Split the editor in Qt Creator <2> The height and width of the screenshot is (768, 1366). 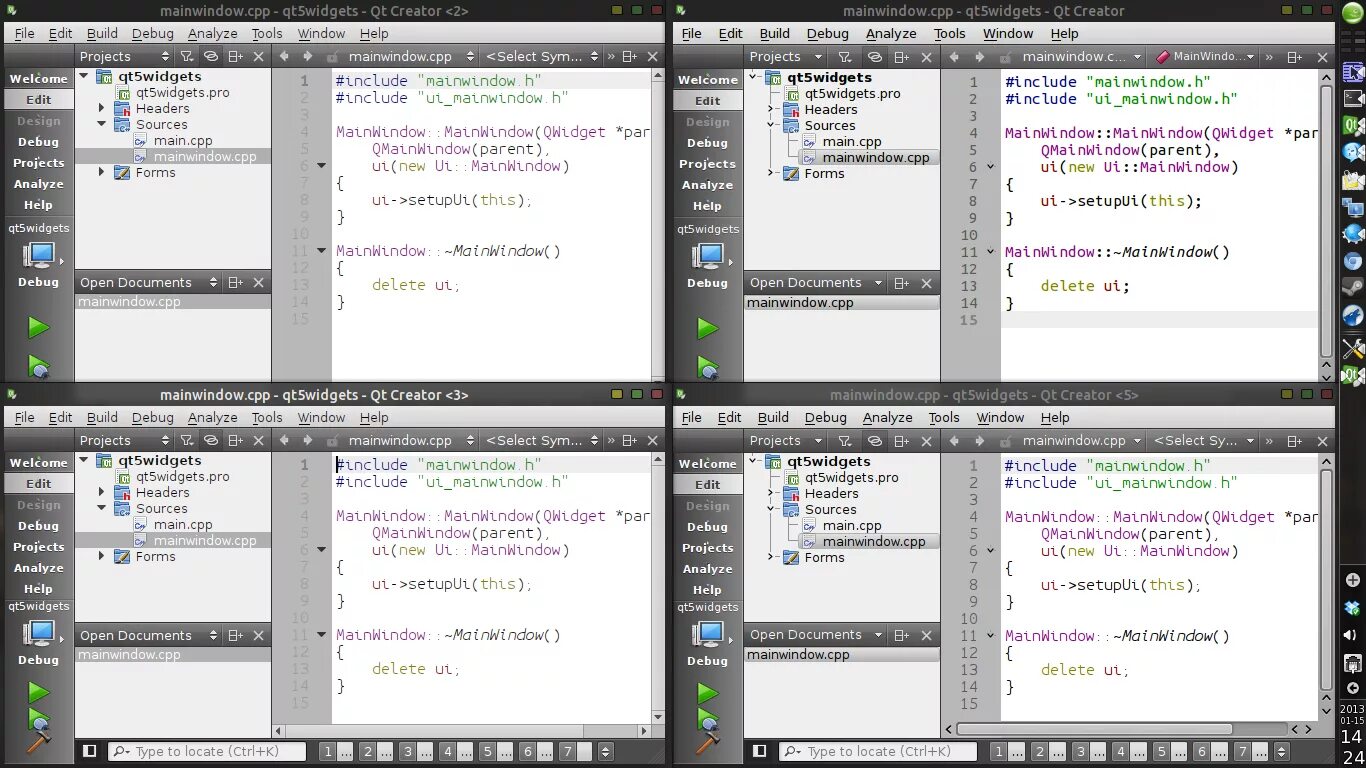[x=630, y=57]
